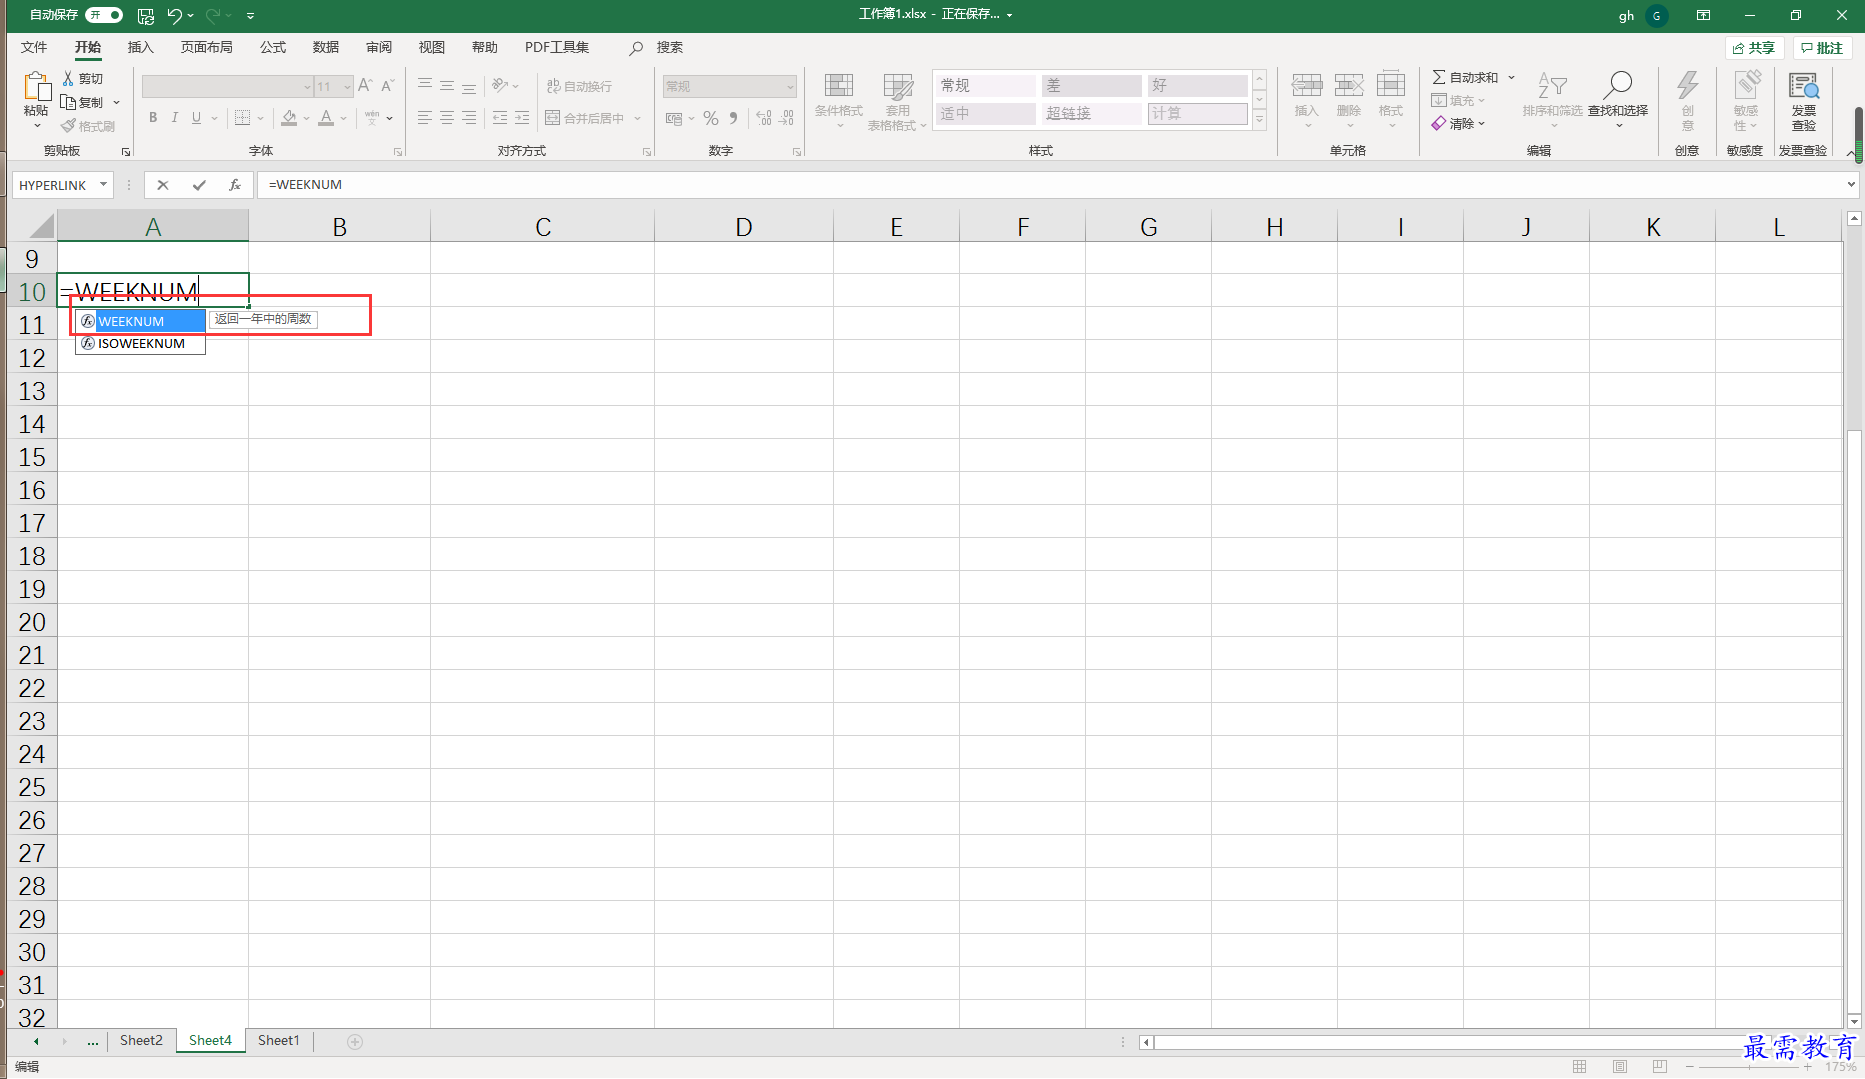Switch to the 页面布局 ribbon tab
Image resolution: width=1865 pixels, height=1079 pixels.
[x=206, y=47]
